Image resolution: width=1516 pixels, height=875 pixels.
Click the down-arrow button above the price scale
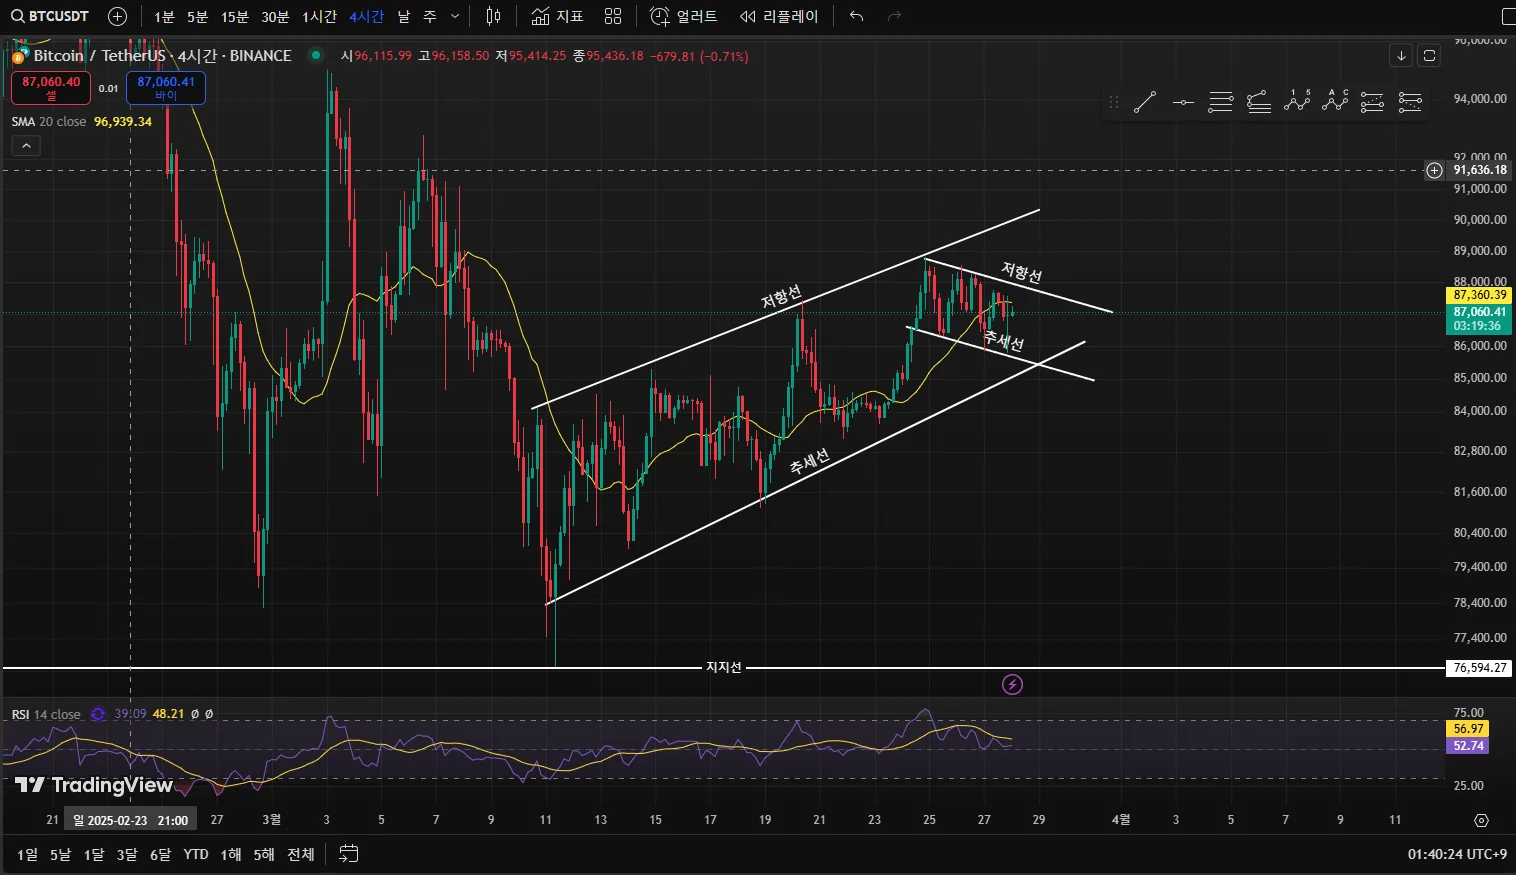(1401, 56)
